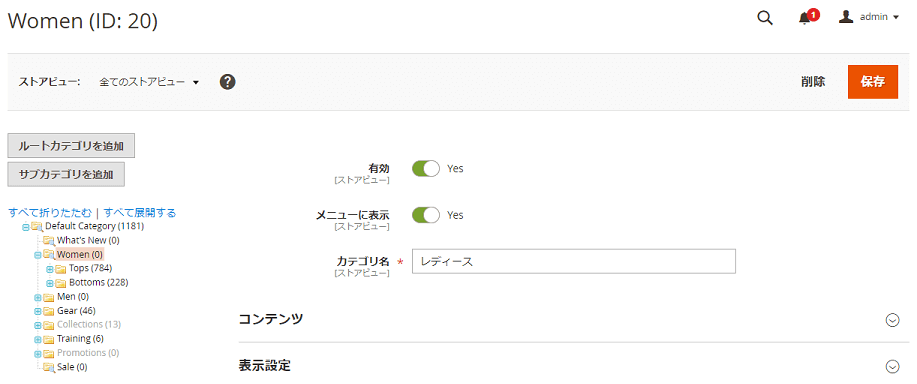Open notifications bell icon

805,18
